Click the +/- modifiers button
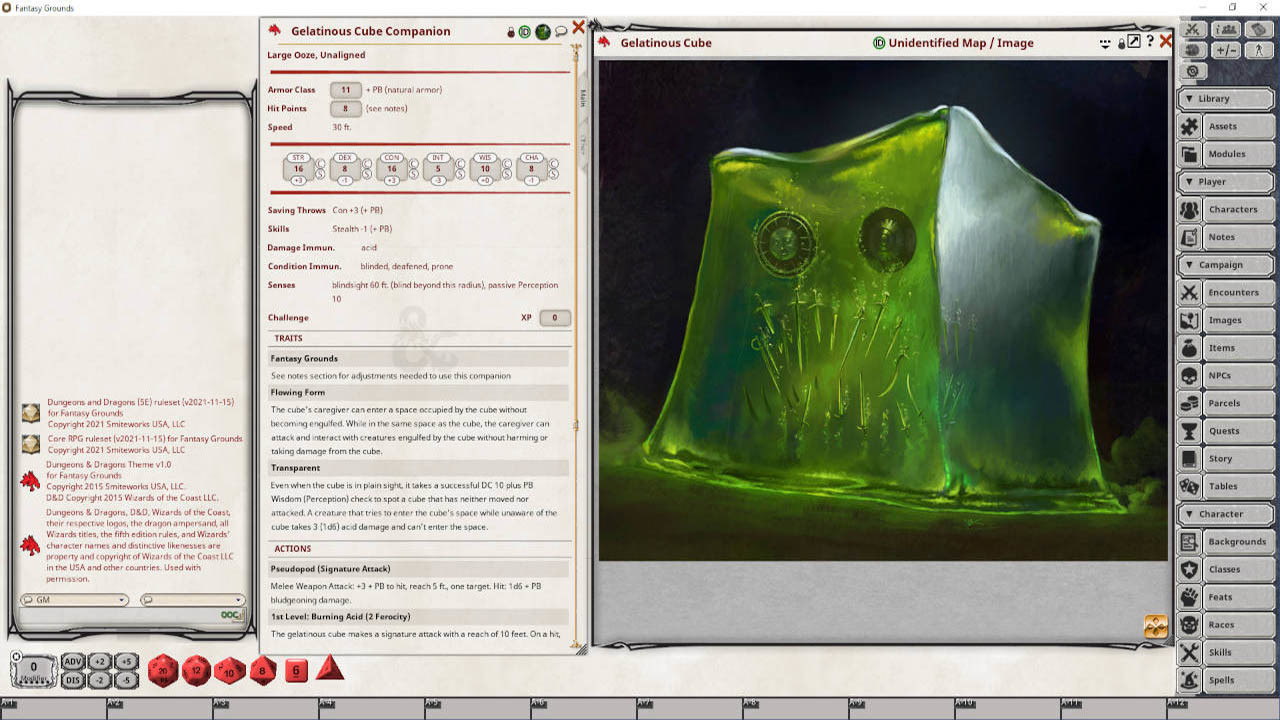Image resolution: width=1280 pixels, height=720 pixels. (1226, 50)
